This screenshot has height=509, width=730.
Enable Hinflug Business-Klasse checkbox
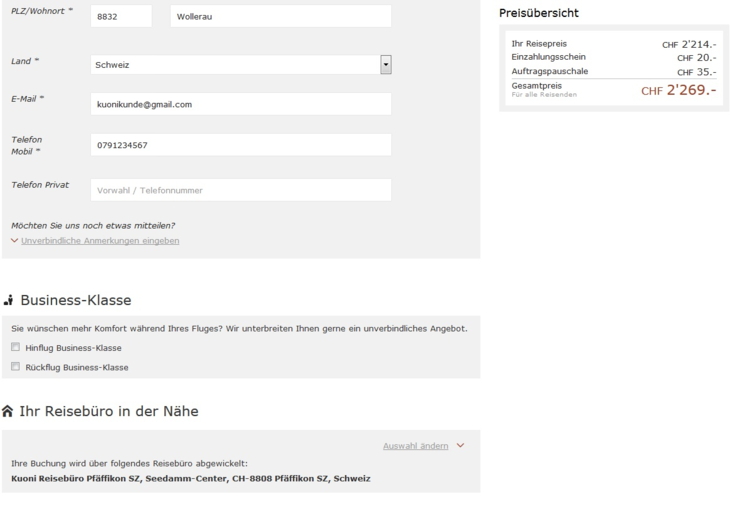(x=15, y=347)
